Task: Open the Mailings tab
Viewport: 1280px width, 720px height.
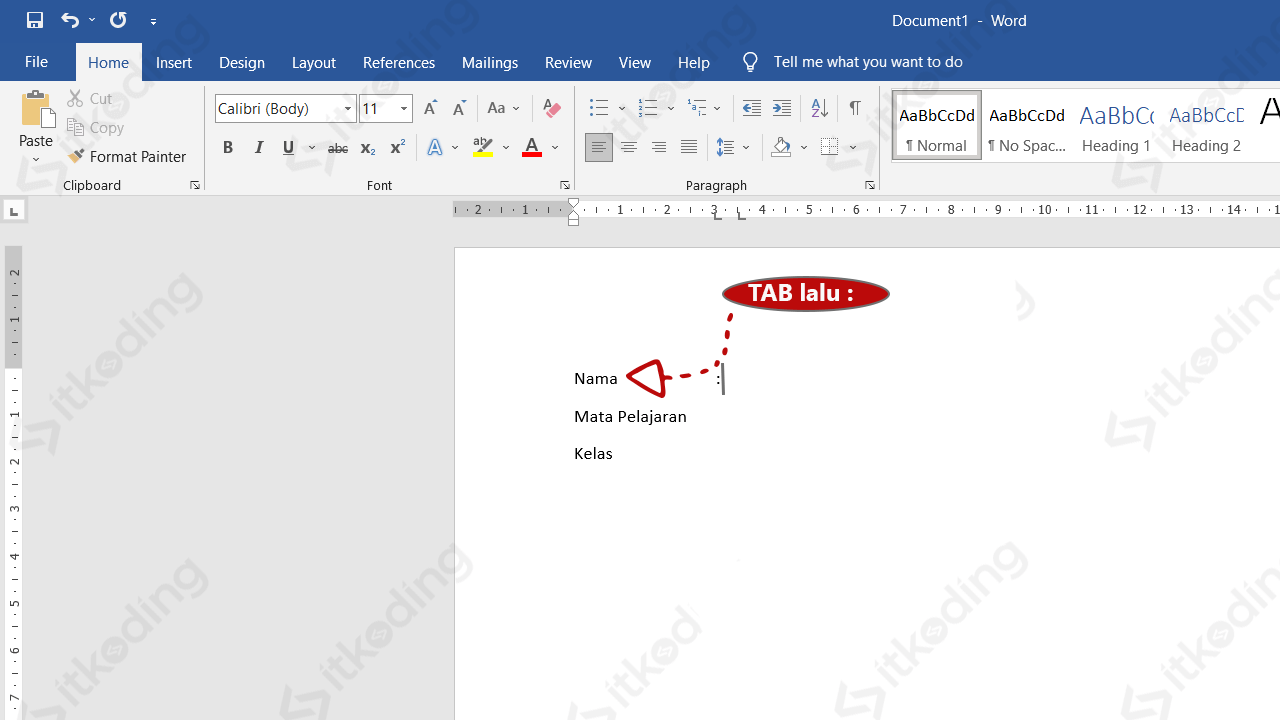Action: tap(490, 62)
